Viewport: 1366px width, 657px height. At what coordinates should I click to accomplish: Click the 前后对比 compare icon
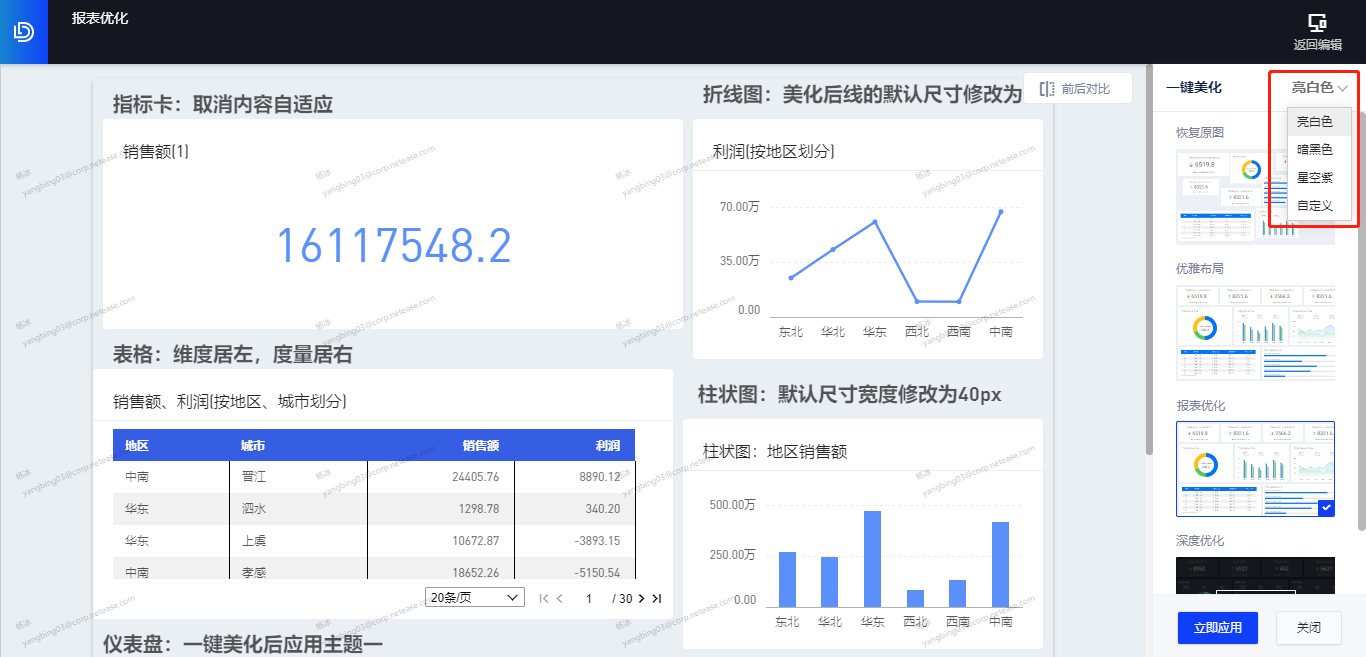[x=1047, y=89]
